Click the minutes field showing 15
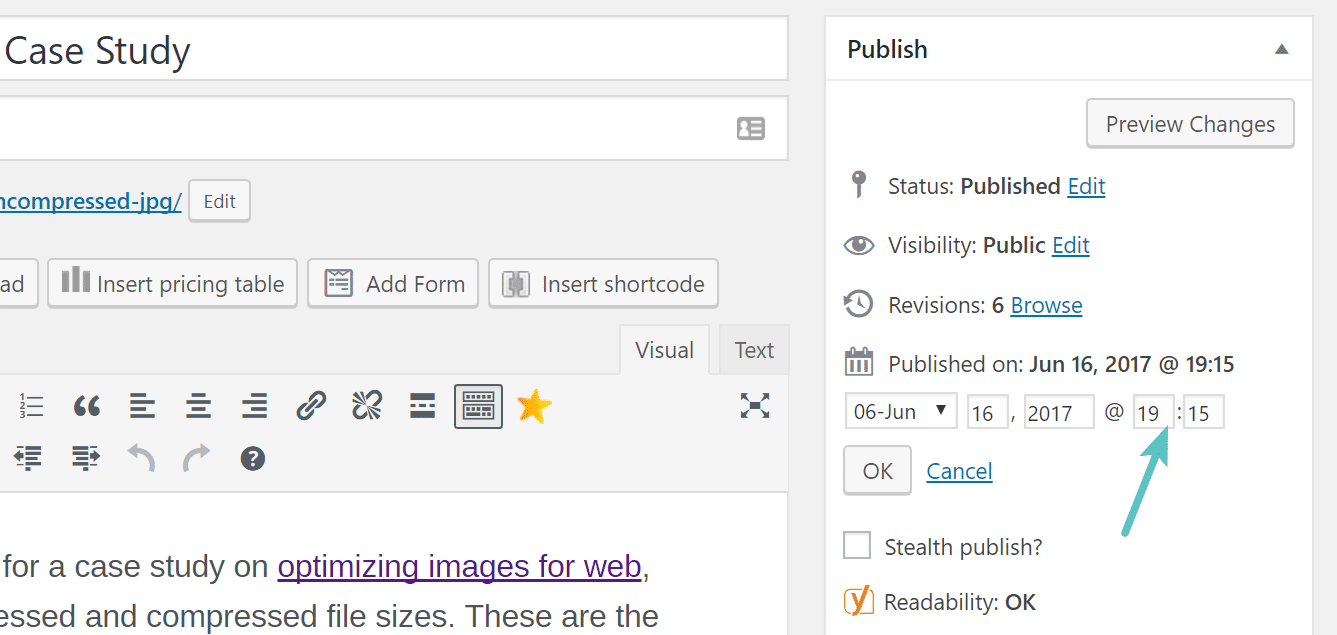 pos(1203,411)
